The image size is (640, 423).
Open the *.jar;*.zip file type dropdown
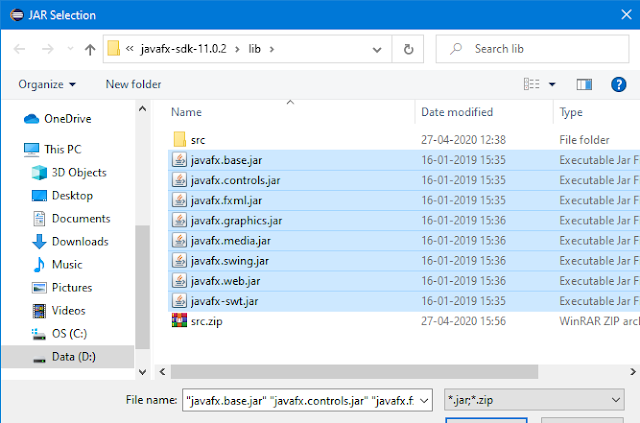534,400
